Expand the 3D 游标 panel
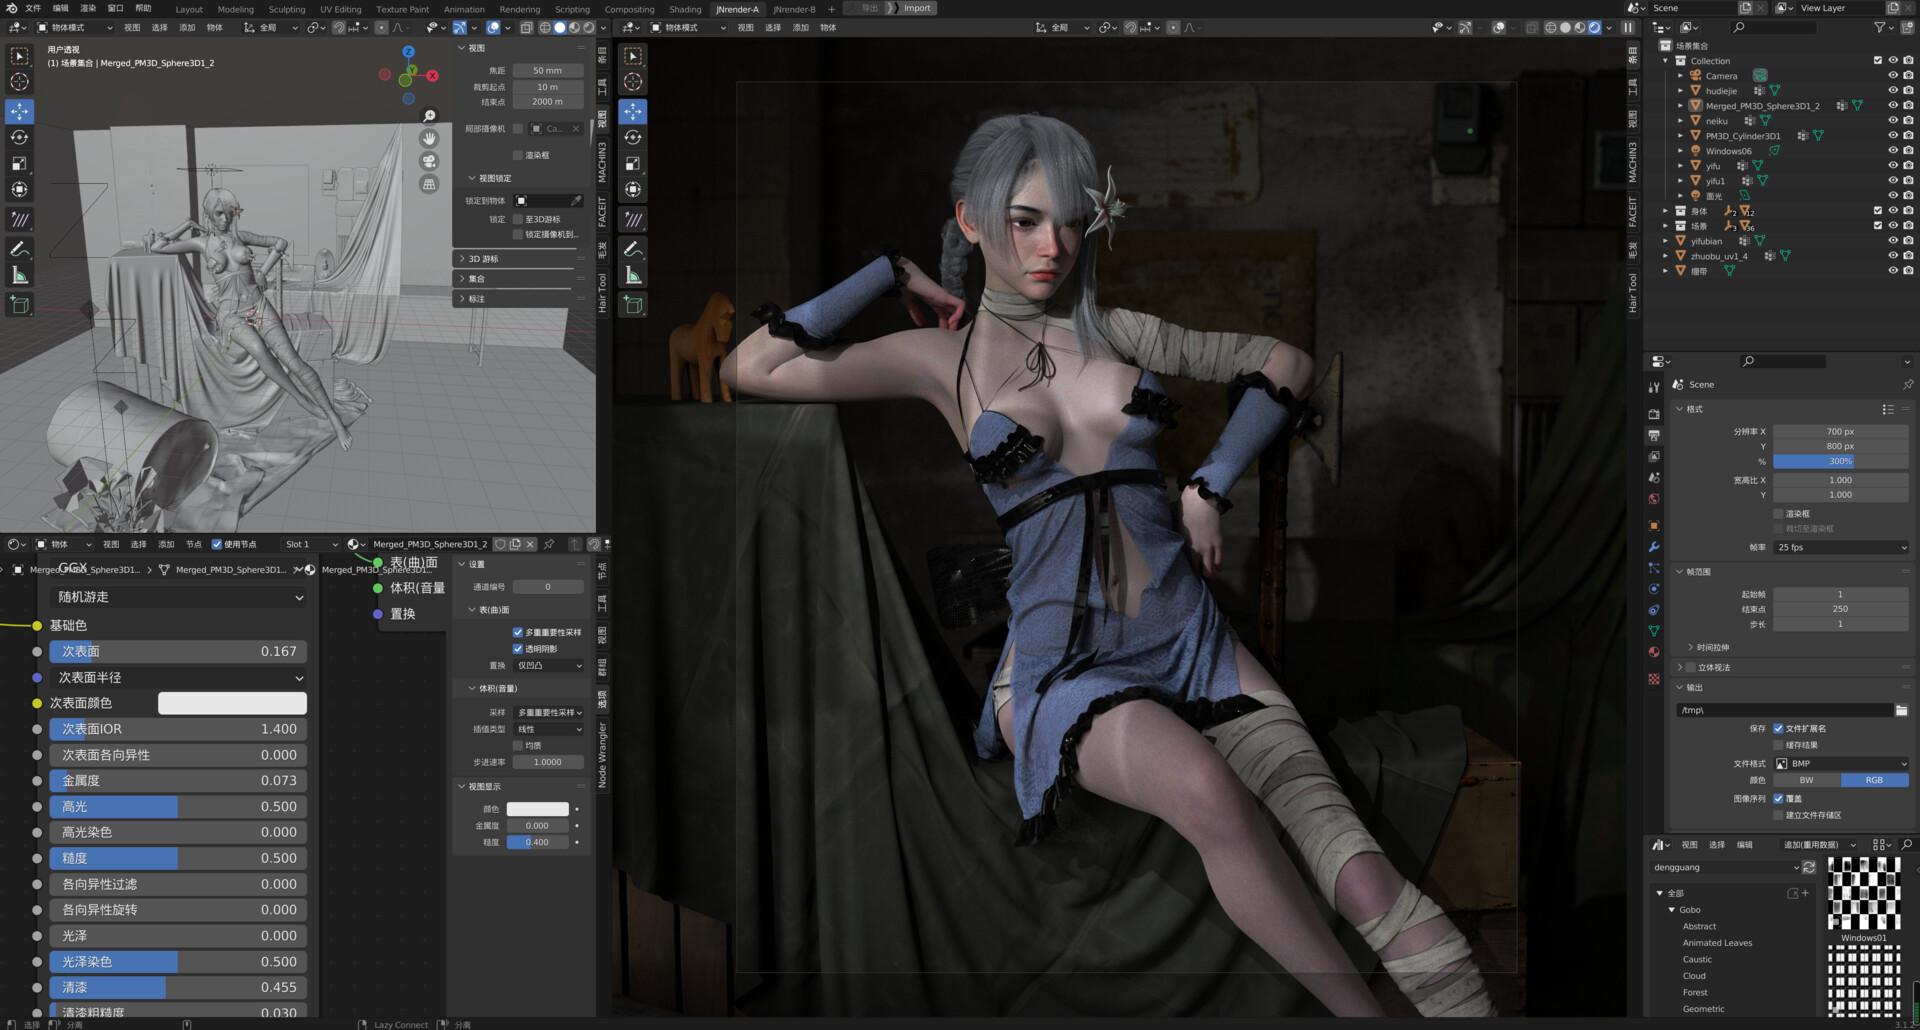 [520, 259]
